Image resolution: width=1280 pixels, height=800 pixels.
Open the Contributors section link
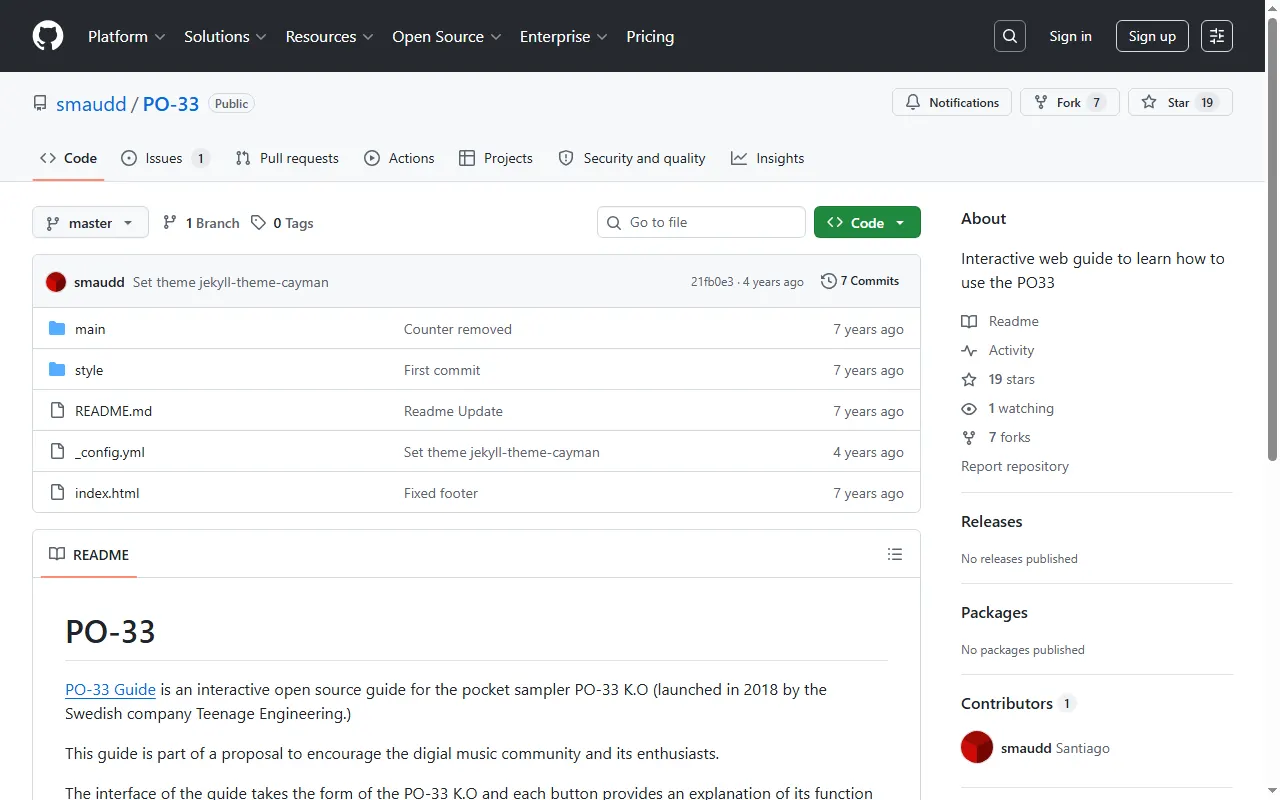pos(1018,703)
